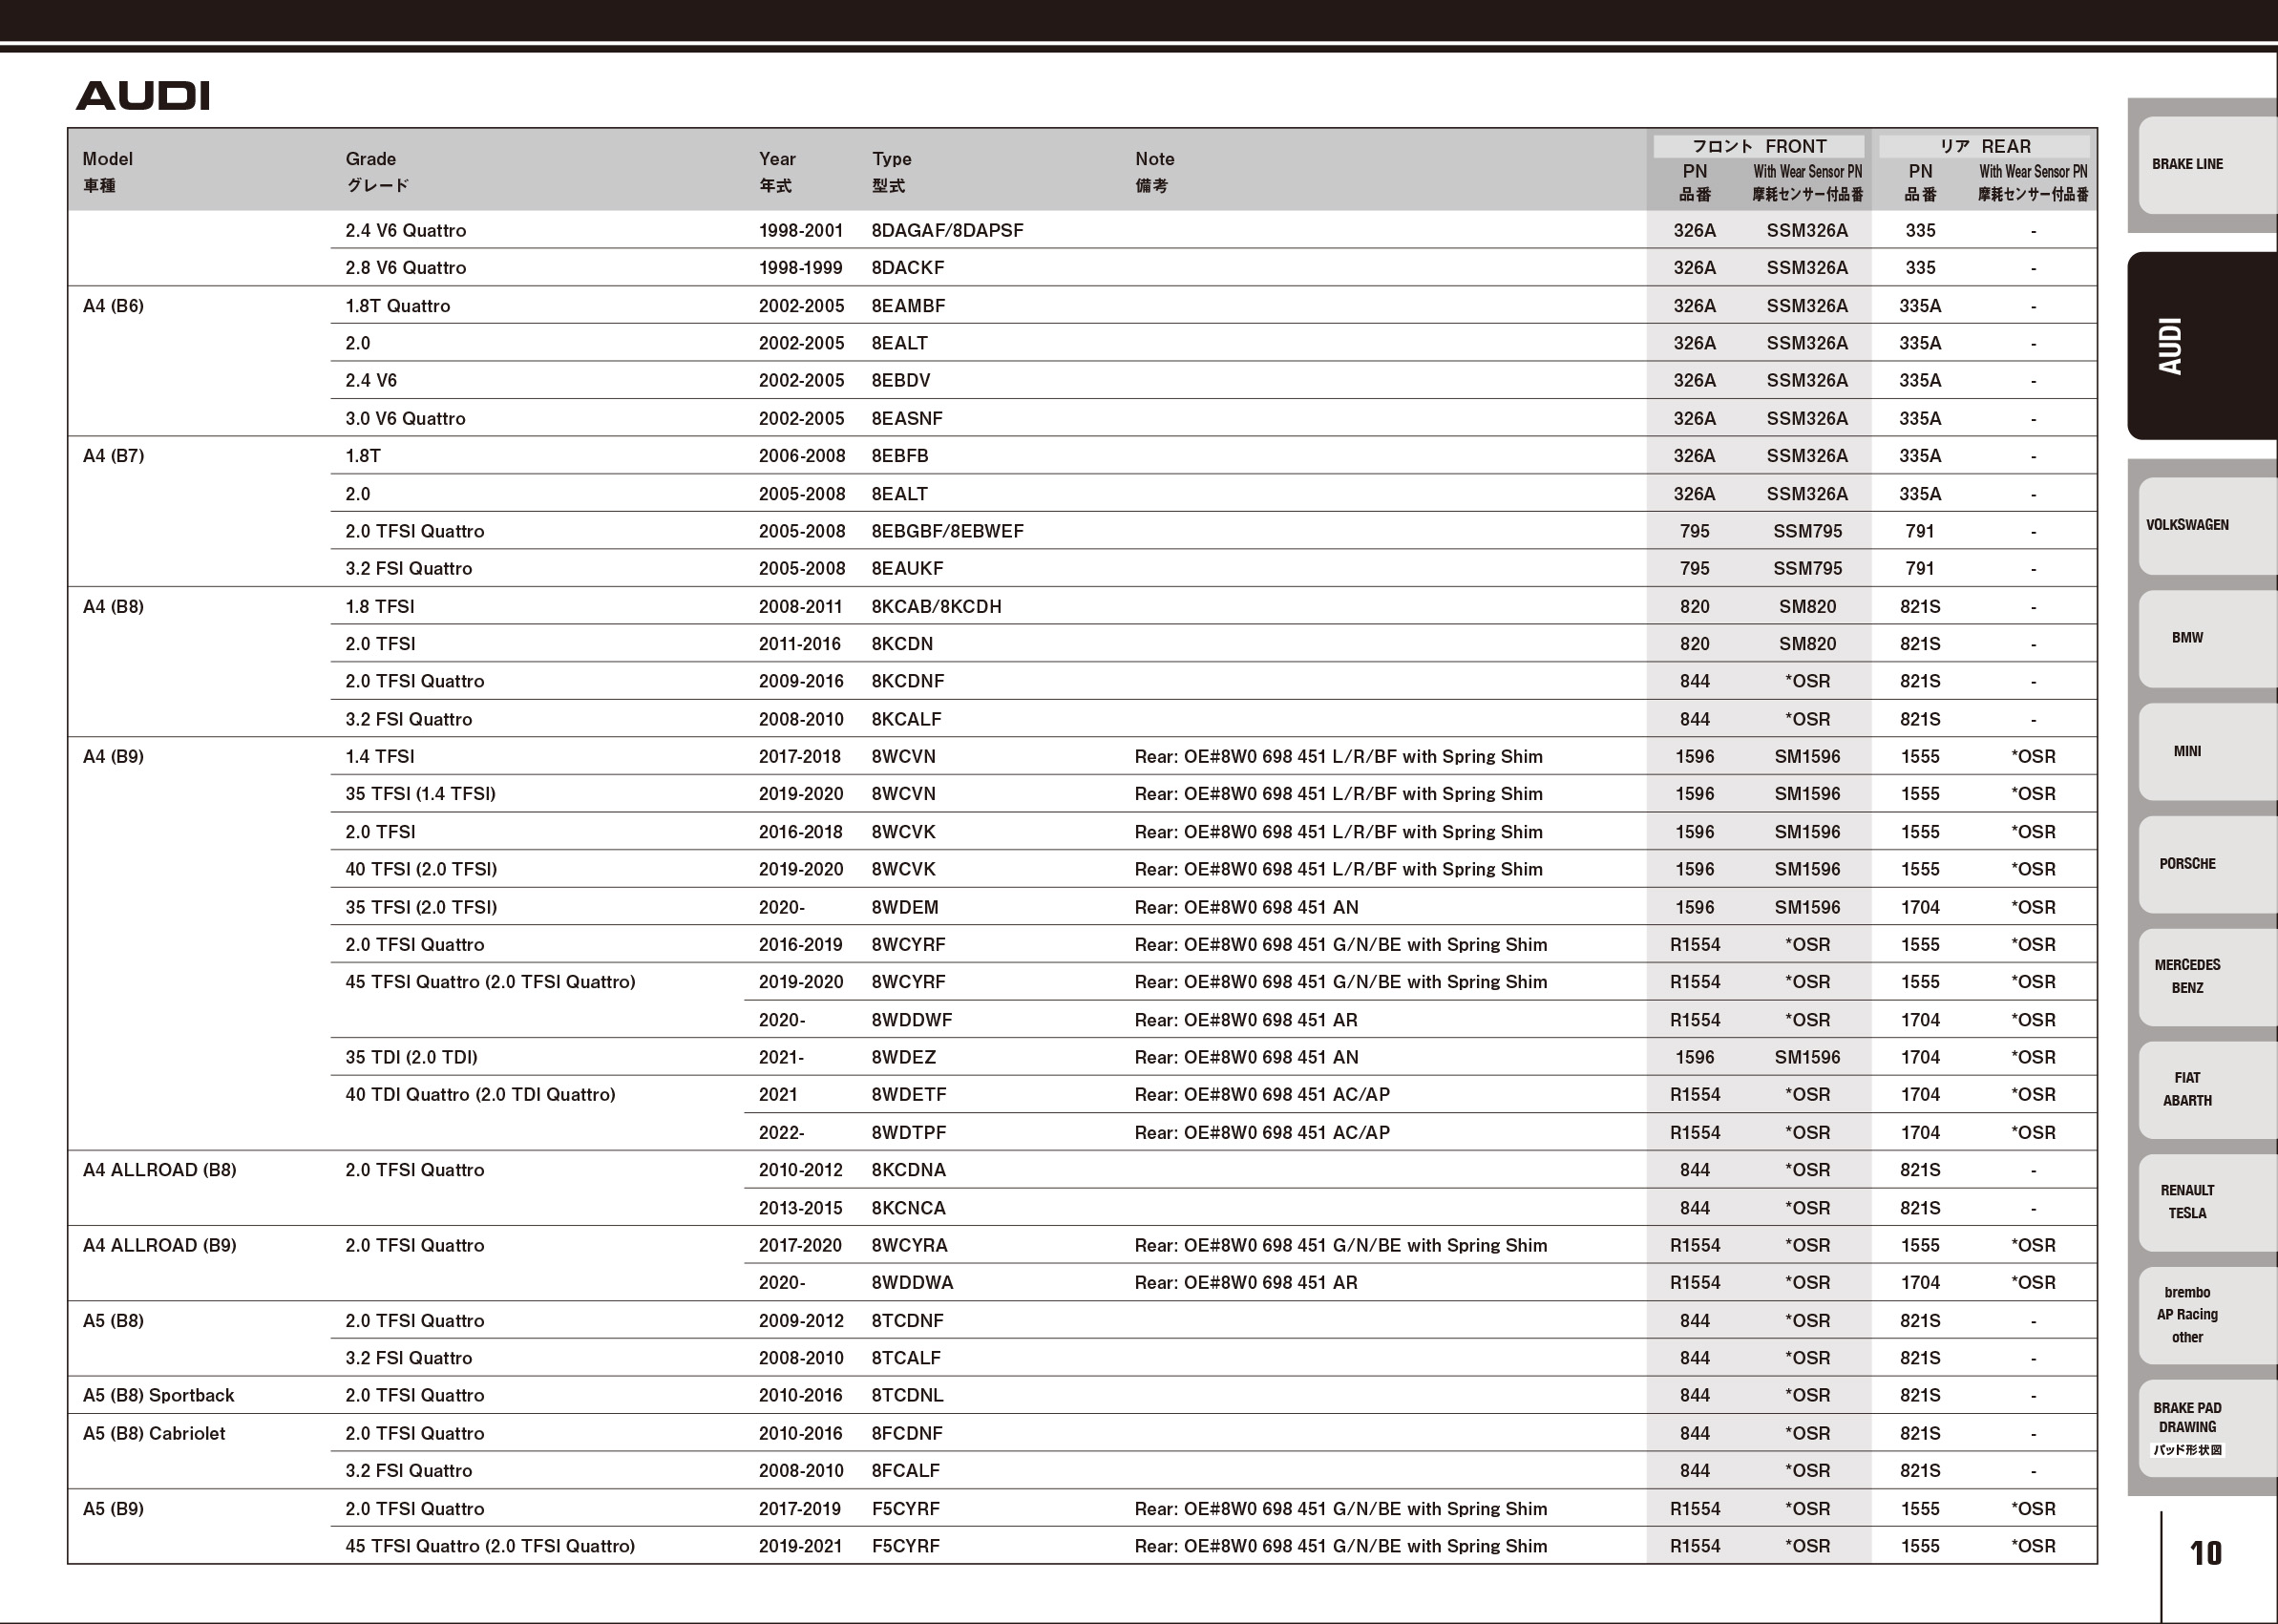Viewport: 2278px width, 1624px height.
Task: Click grade 40 TDI Quattro (2.0 TDI Quattro)
Action: click(480, 1095)
